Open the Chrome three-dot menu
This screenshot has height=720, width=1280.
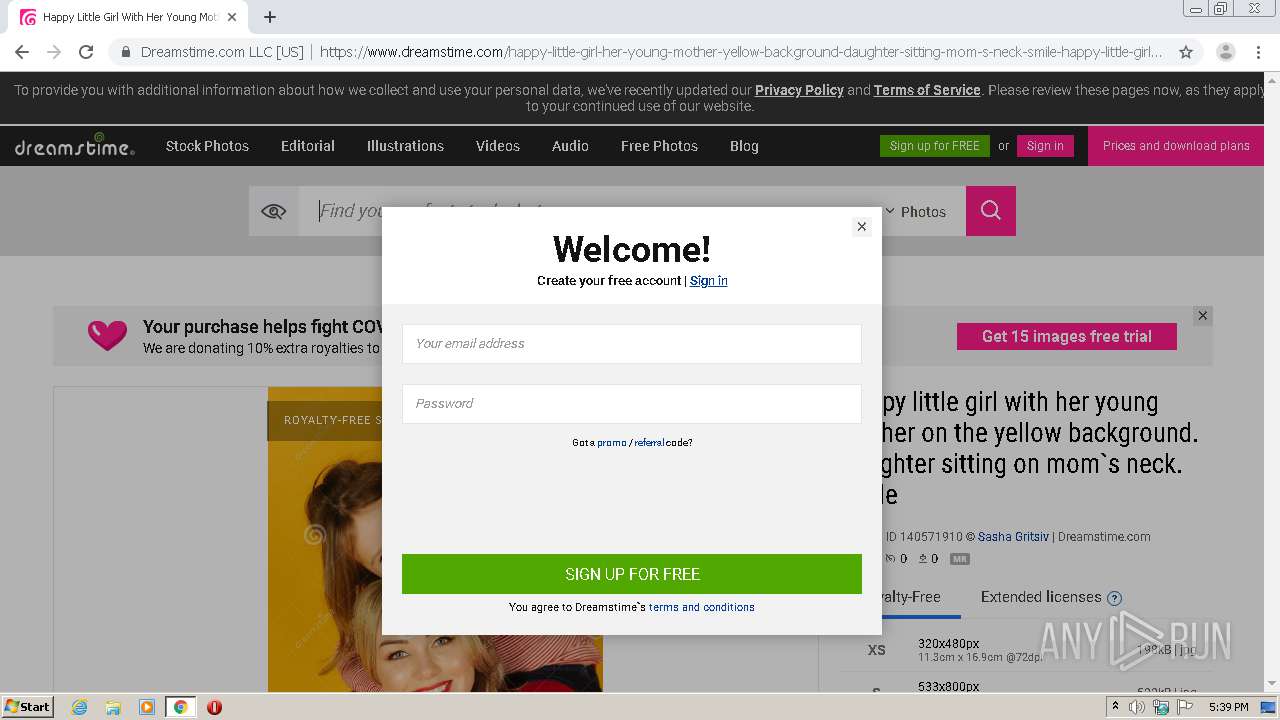pyautogui.click(x=1258, y=52)
